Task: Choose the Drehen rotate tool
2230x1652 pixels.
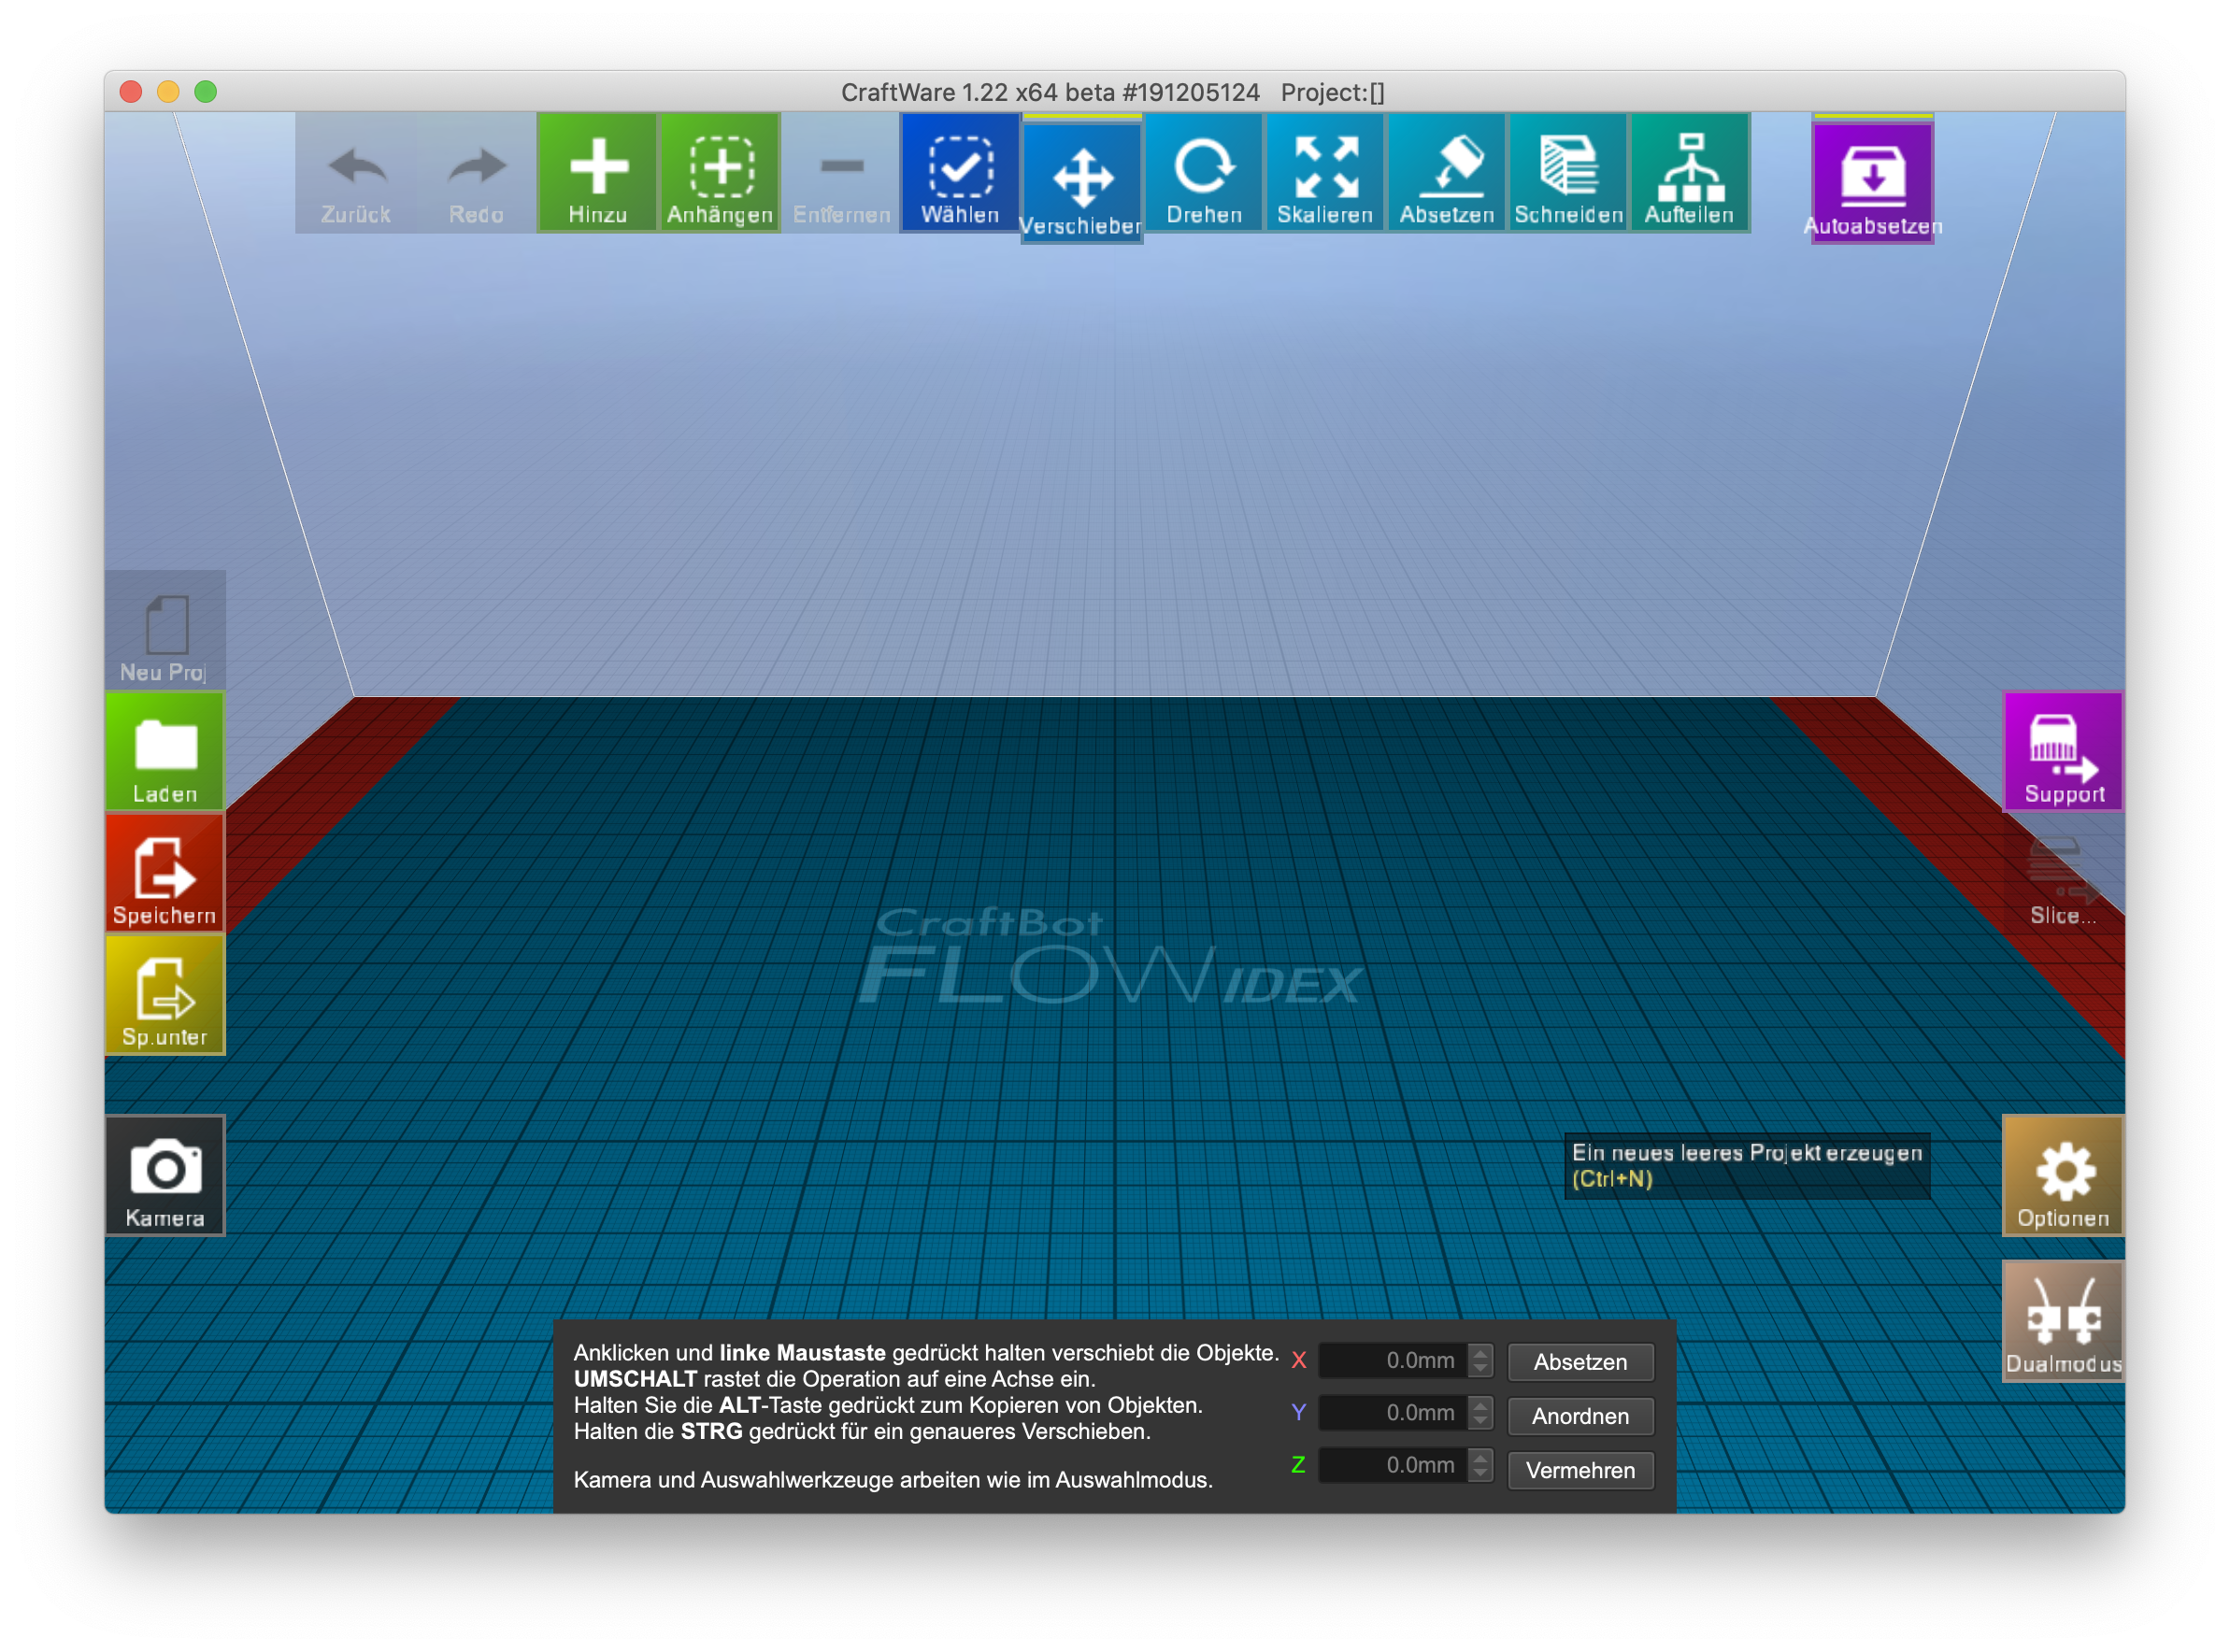Action: (1203, 172)
